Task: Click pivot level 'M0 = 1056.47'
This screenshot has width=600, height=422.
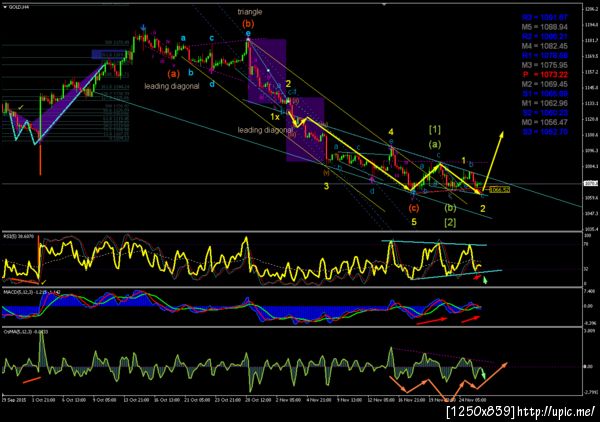Action: (545, 122)
